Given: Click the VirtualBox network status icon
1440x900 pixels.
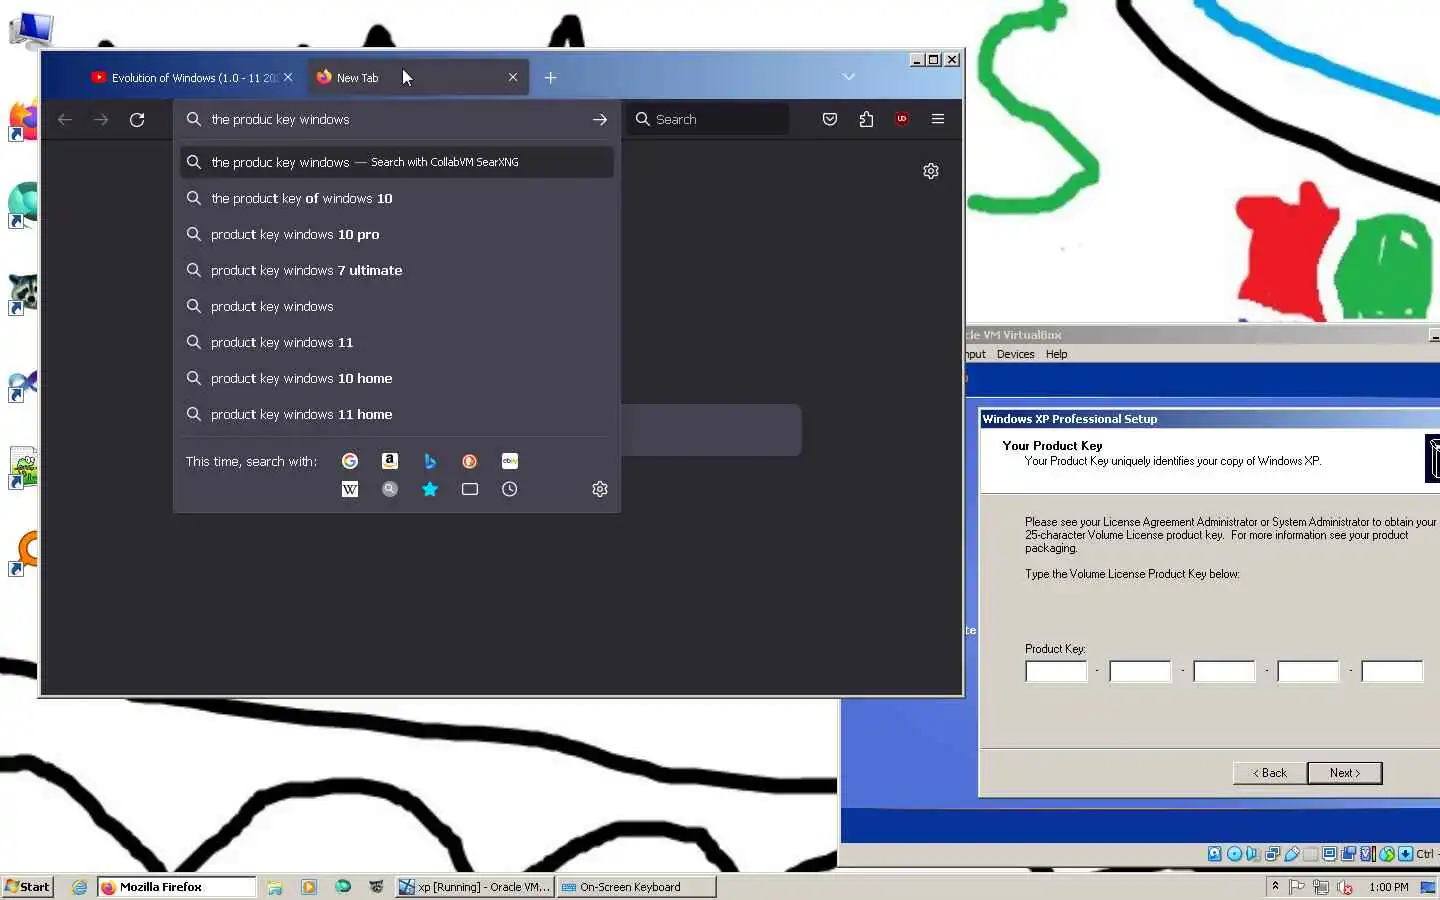Looking at the screenshot, I should [x=1272, y=854].
